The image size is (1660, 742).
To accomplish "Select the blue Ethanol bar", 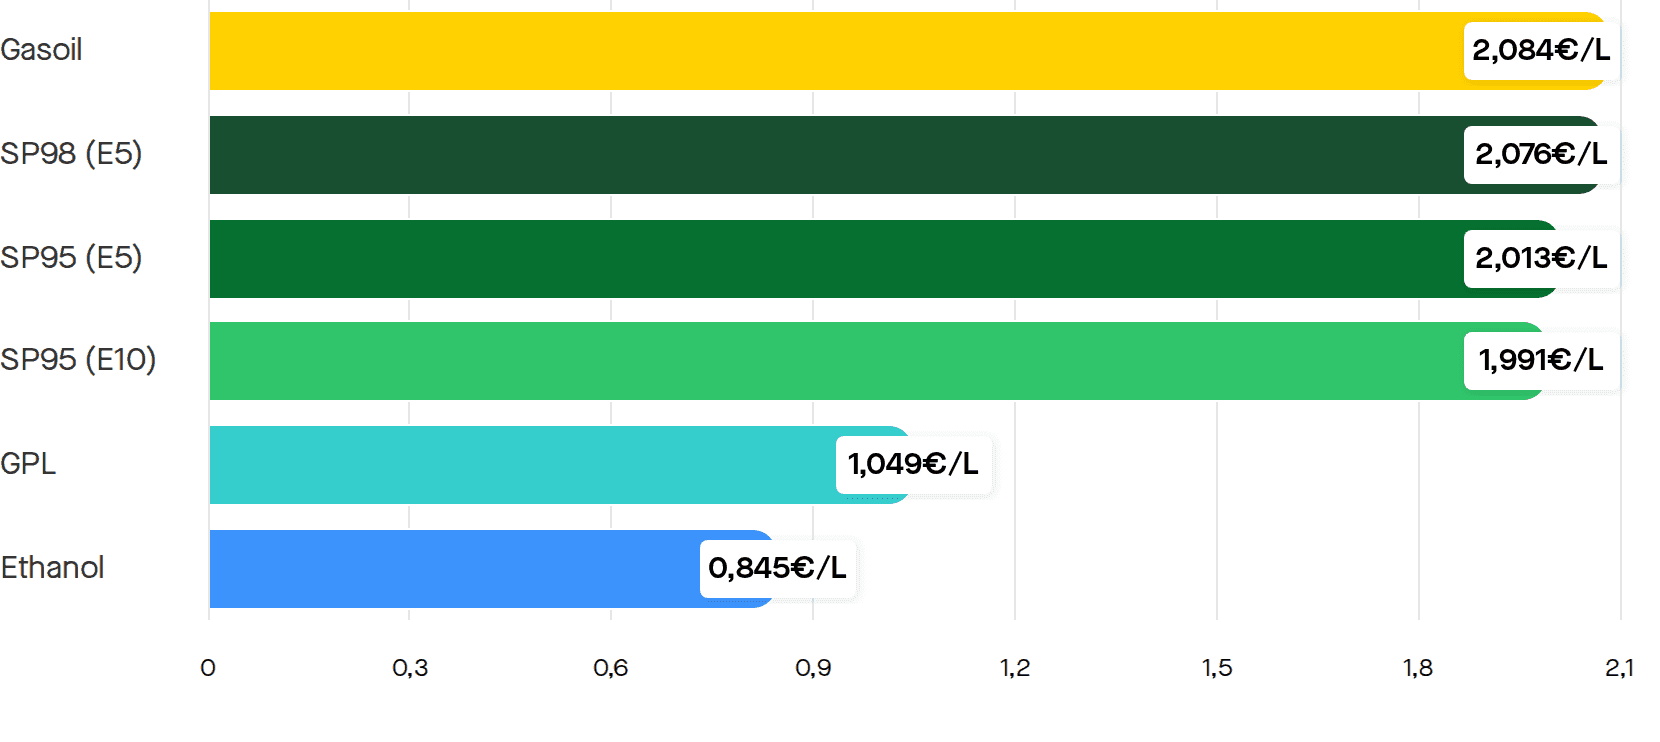I will (493, 569).
